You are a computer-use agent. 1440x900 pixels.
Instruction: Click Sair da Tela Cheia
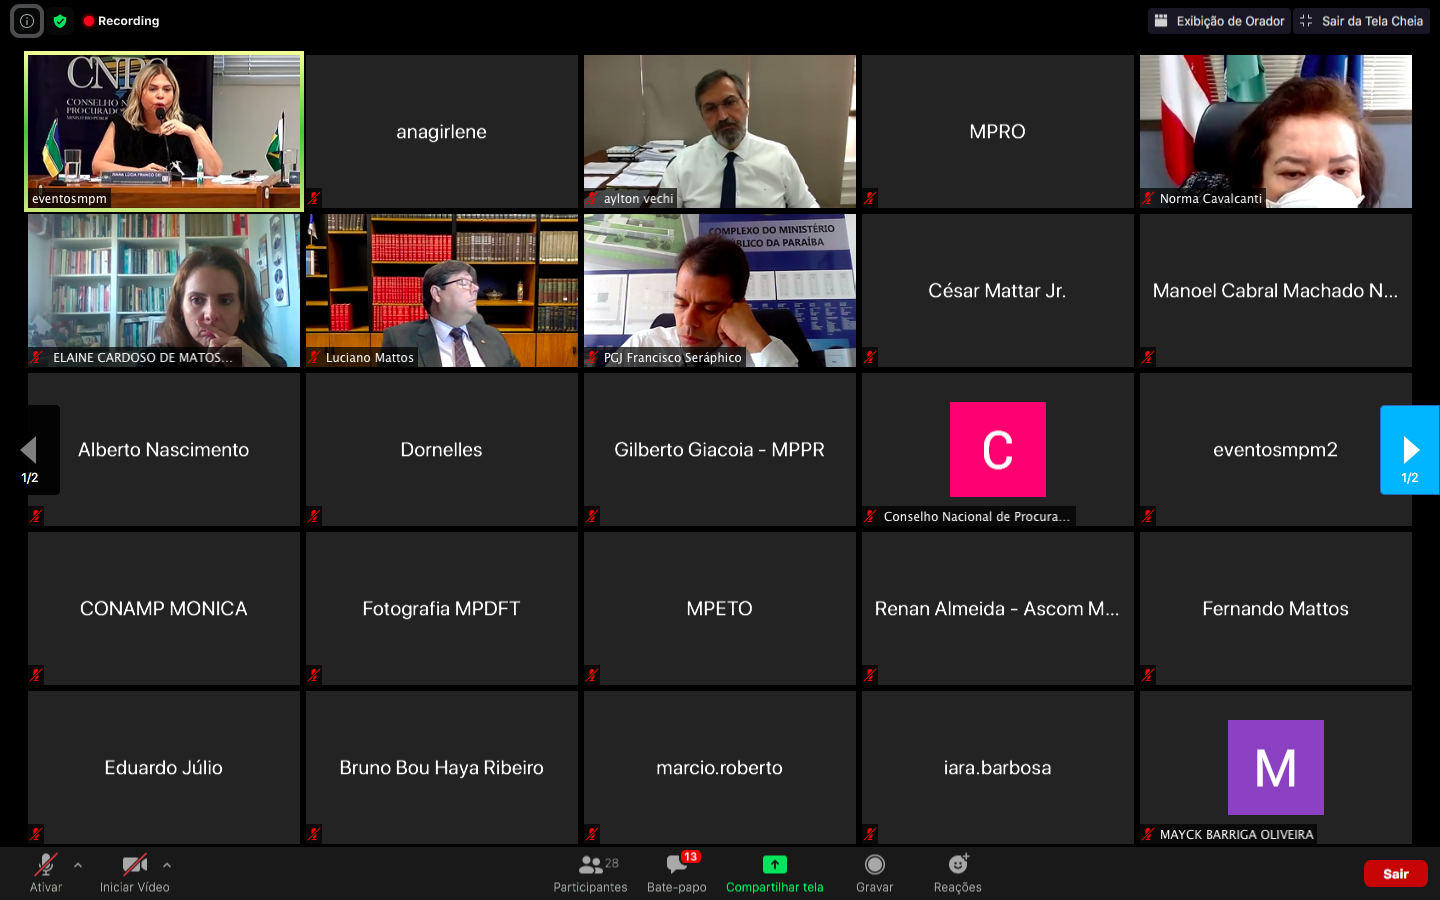pyautogui.click(x=1361, y=21)
